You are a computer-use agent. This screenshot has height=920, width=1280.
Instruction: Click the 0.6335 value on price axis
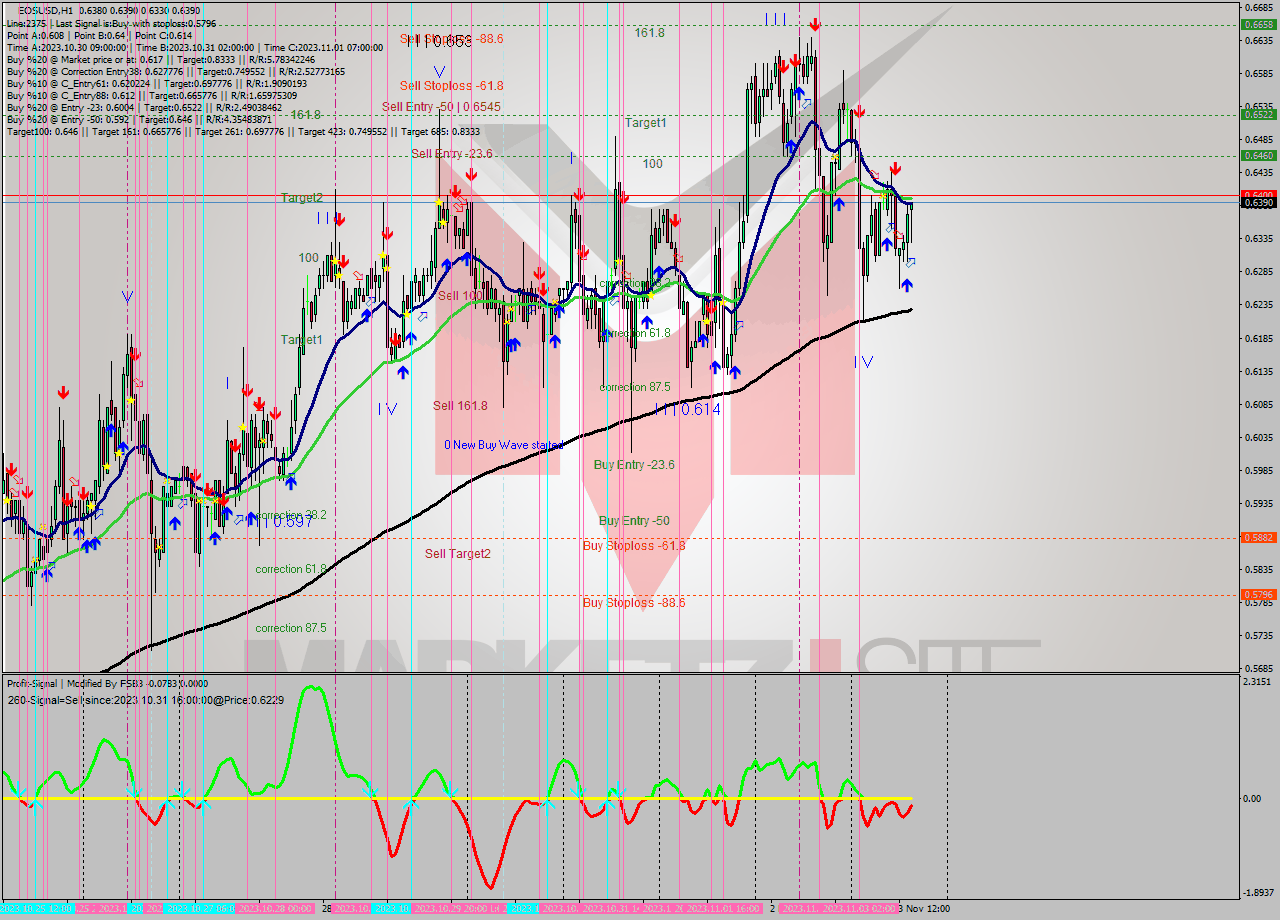click(1257, 239)
